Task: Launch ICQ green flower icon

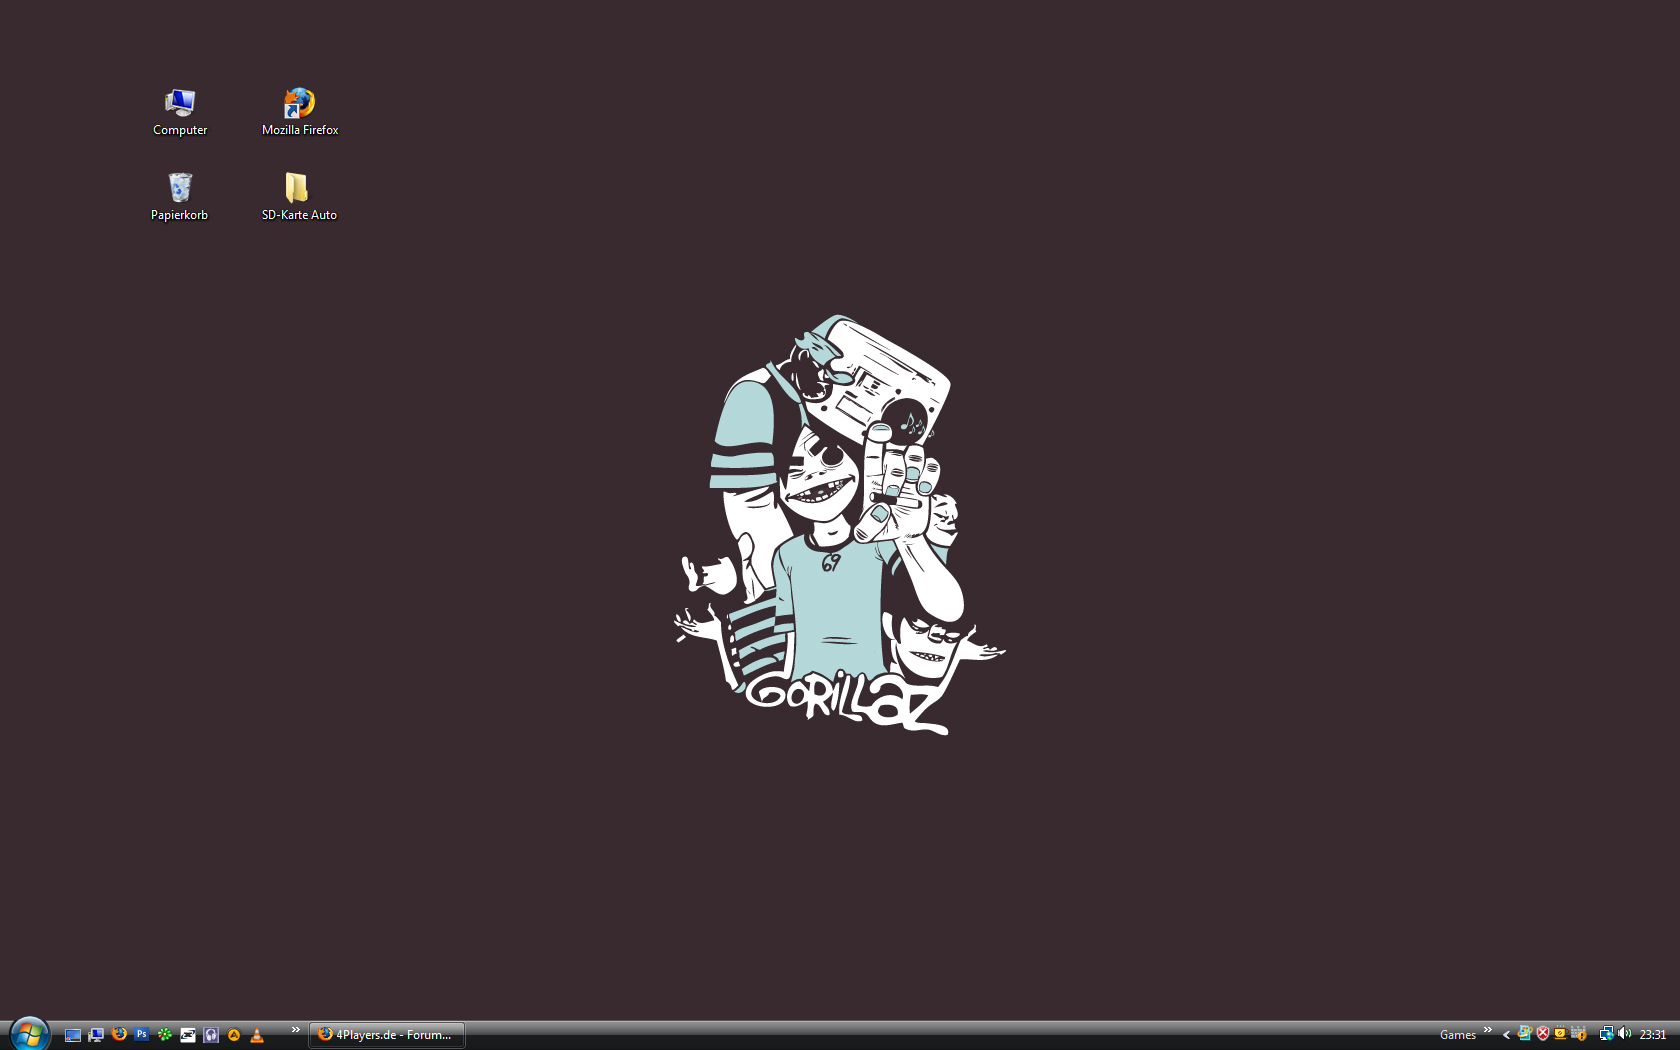Action: (165, 1035)
